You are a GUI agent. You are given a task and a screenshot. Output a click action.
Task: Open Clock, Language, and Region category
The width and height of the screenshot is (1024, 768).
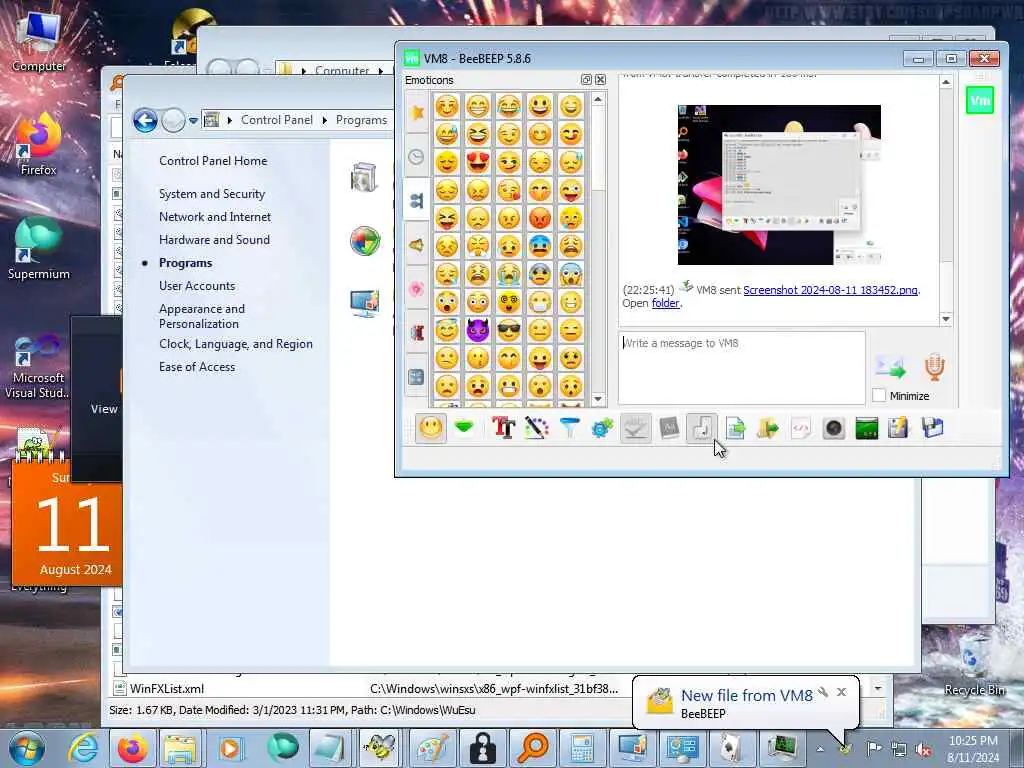click(236, 344)
